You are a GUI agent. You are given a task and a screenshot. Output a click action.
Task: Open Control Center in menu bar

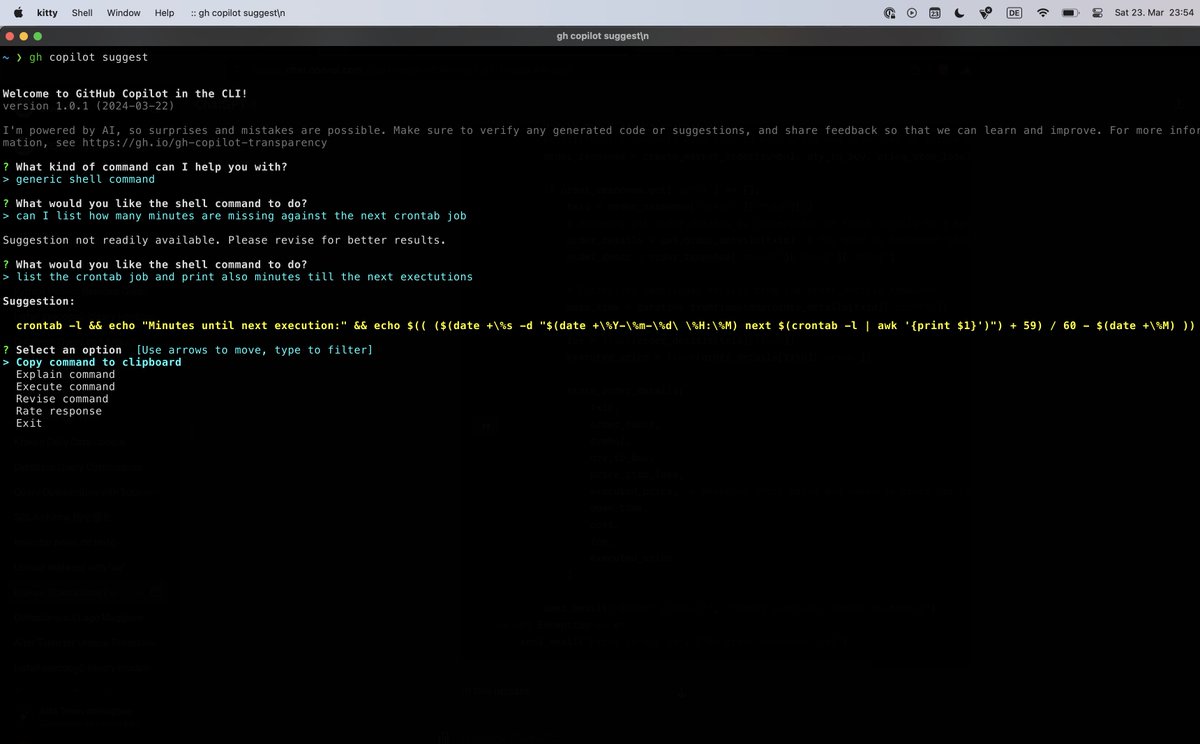tap(1097, 13)
